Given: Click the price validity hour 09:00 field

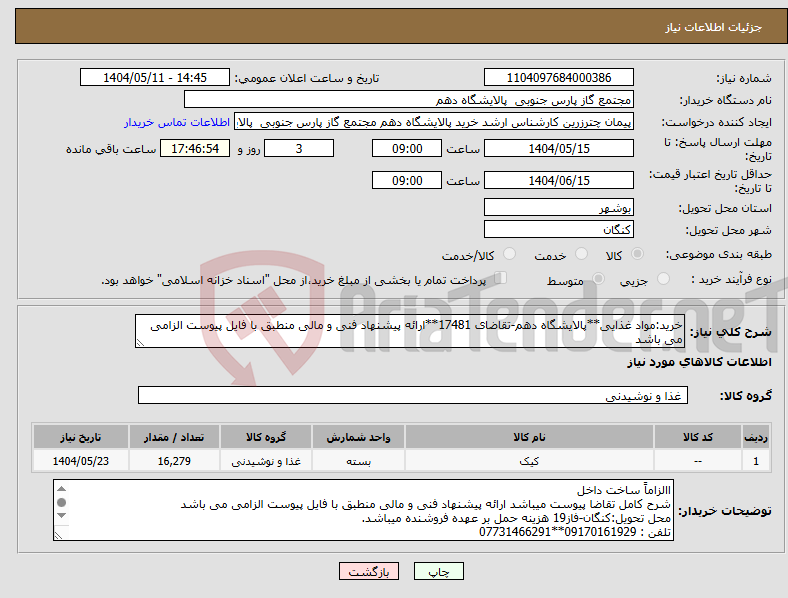Looking at the screenshot, I should coord(407,180).
